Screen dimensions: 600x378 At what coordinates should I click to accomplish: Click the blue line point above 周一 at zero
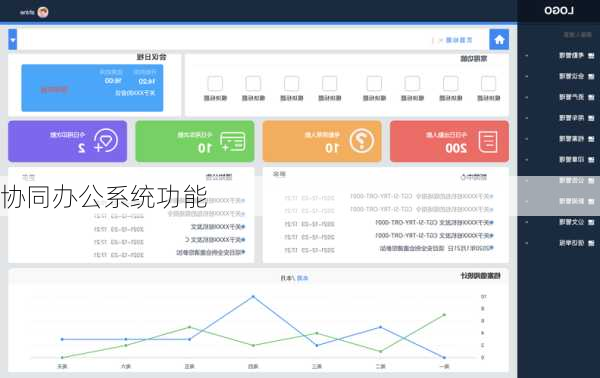click(x=444, y=357)
